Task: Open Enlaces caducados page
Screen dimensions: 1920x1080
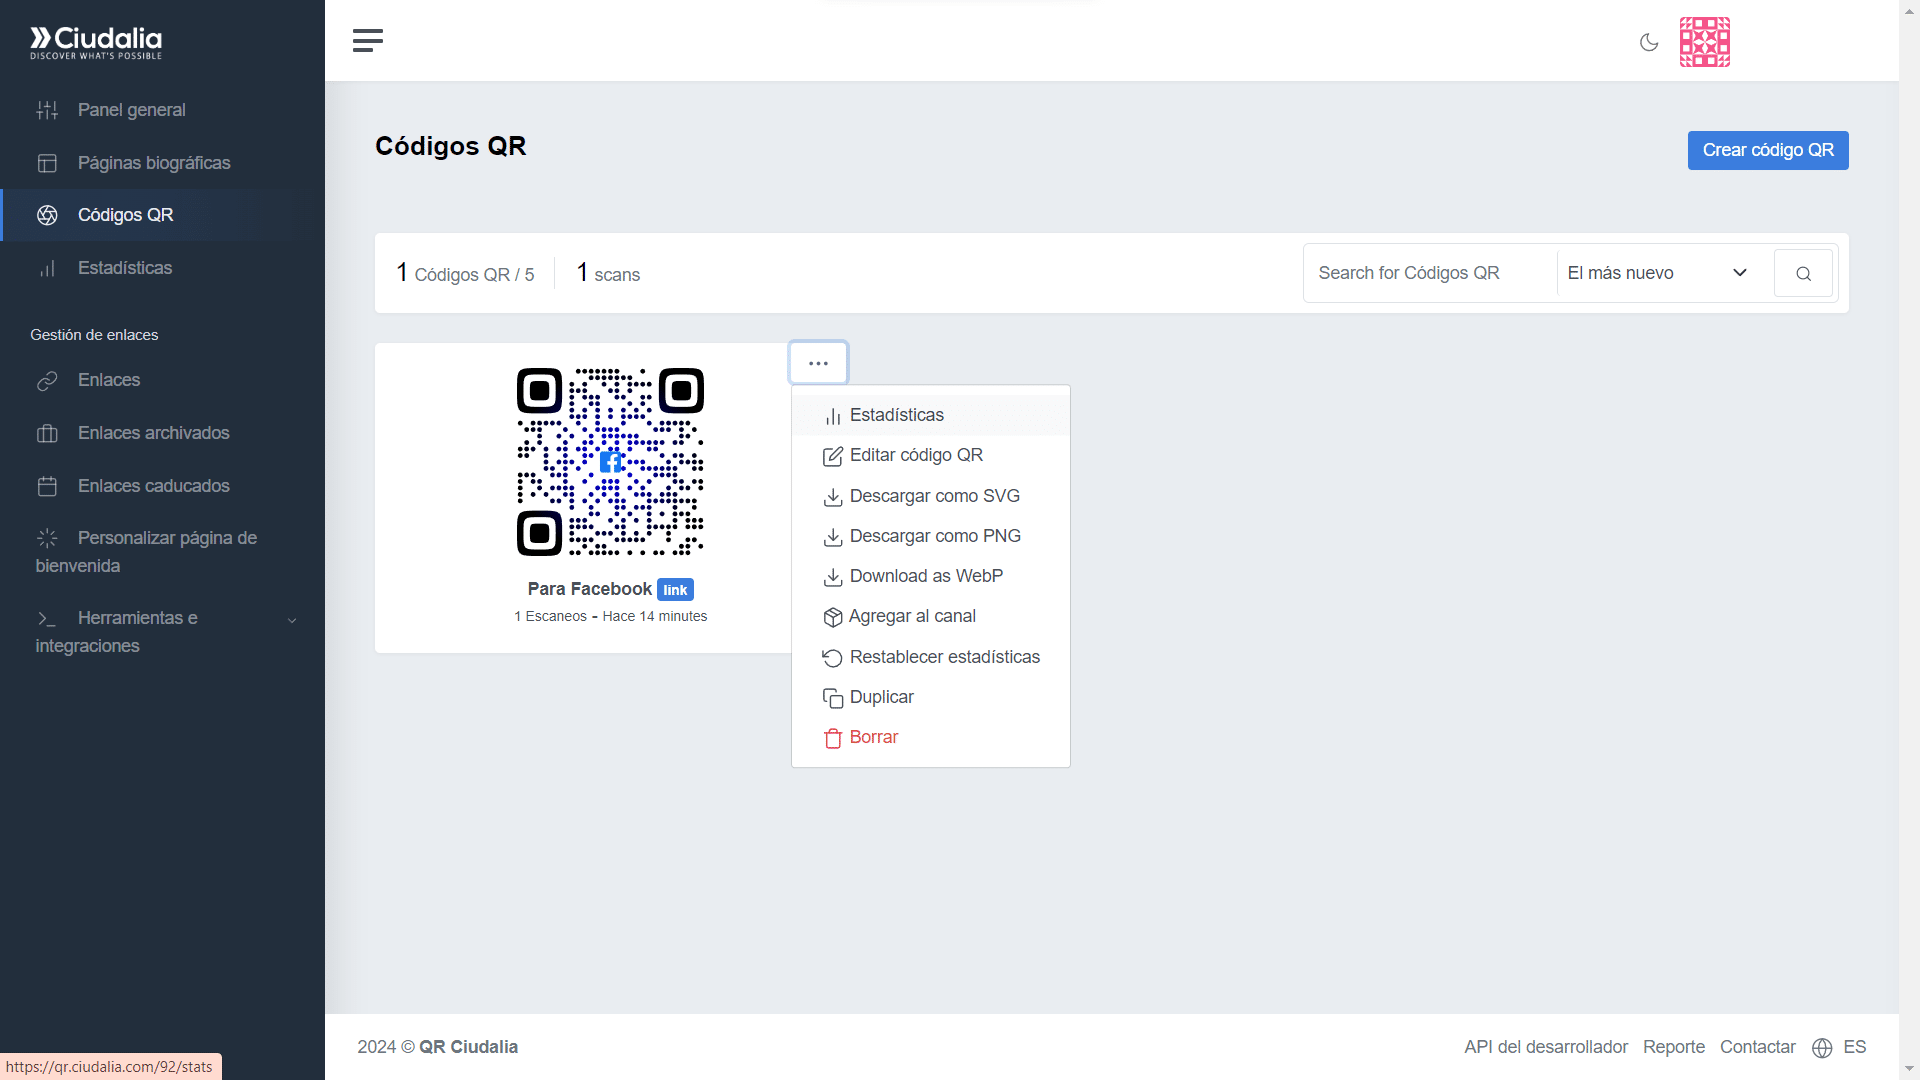Action: [153, 486]
